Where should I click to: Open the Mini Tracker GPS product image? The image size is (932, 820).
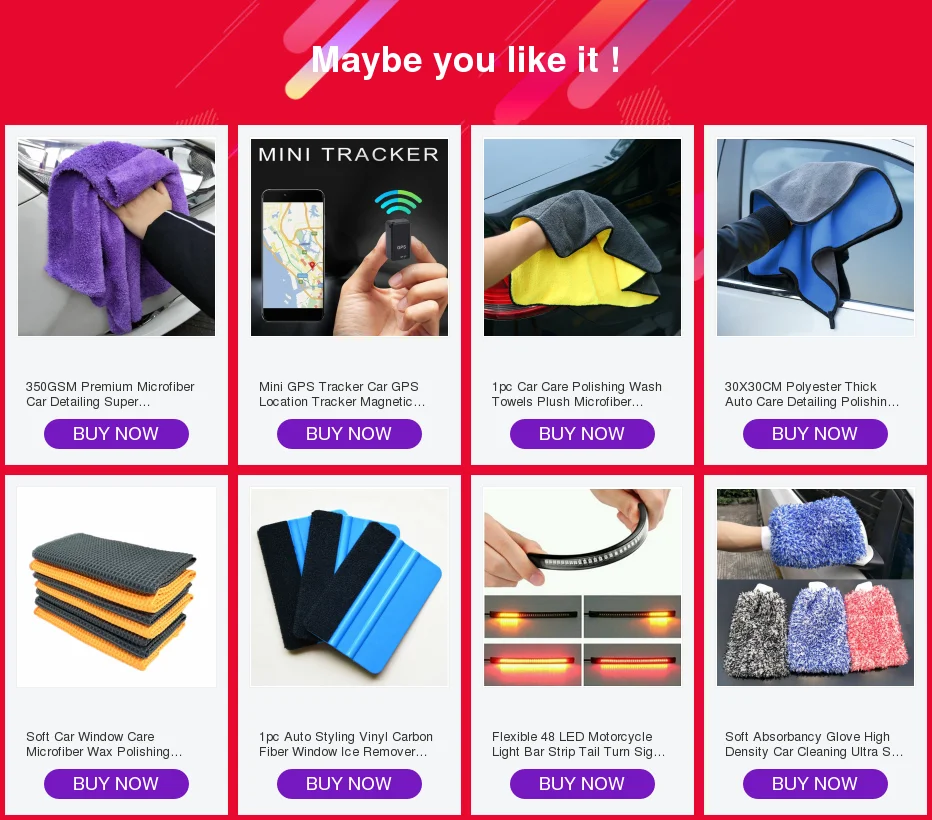coord(350,237)
